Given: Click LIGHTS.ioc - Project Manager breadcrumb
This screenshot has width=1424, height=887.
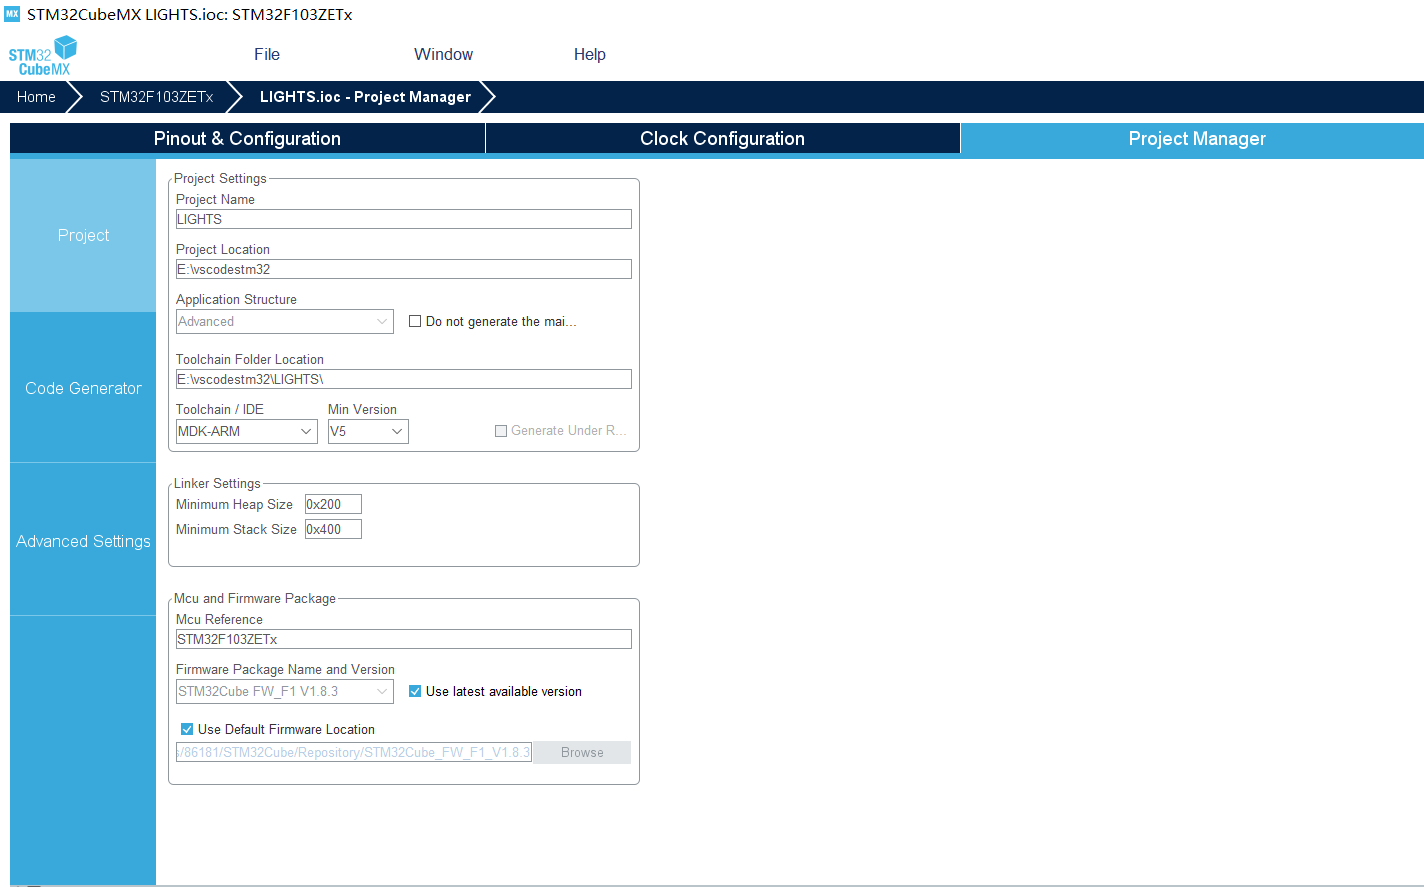Looking at the screenshot, I should [x=365, y=97].
